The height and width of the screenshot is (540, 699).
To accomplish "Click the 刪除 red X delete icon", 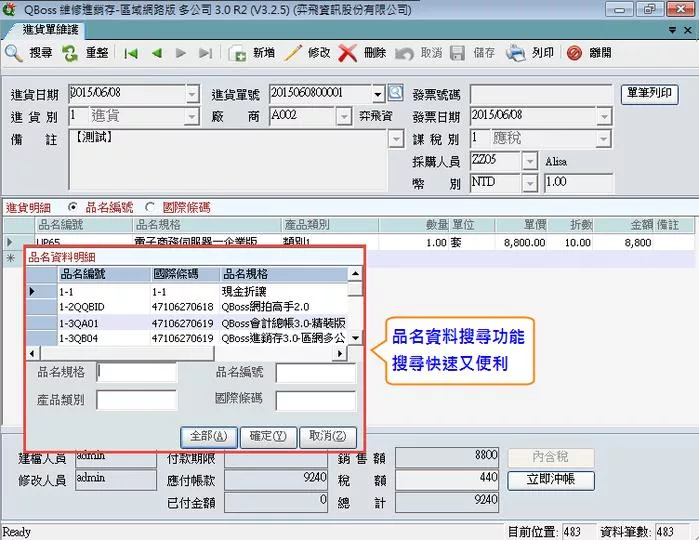I will 348,53.
